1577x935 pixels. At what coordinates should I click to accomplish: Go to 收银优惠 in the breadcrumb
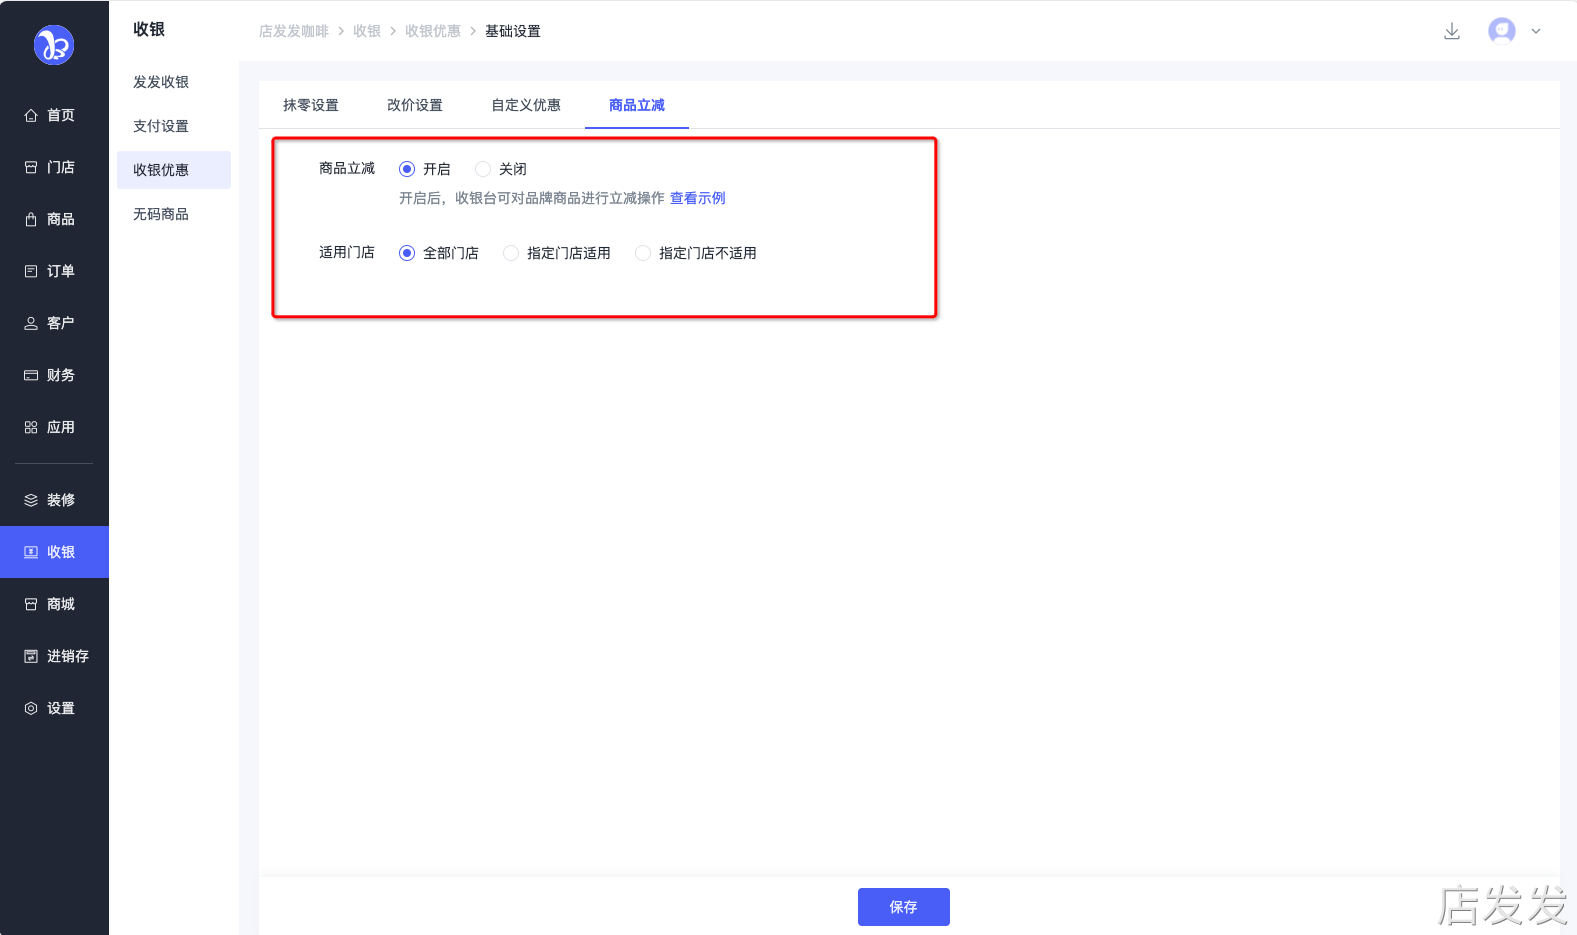pos(433,31)
